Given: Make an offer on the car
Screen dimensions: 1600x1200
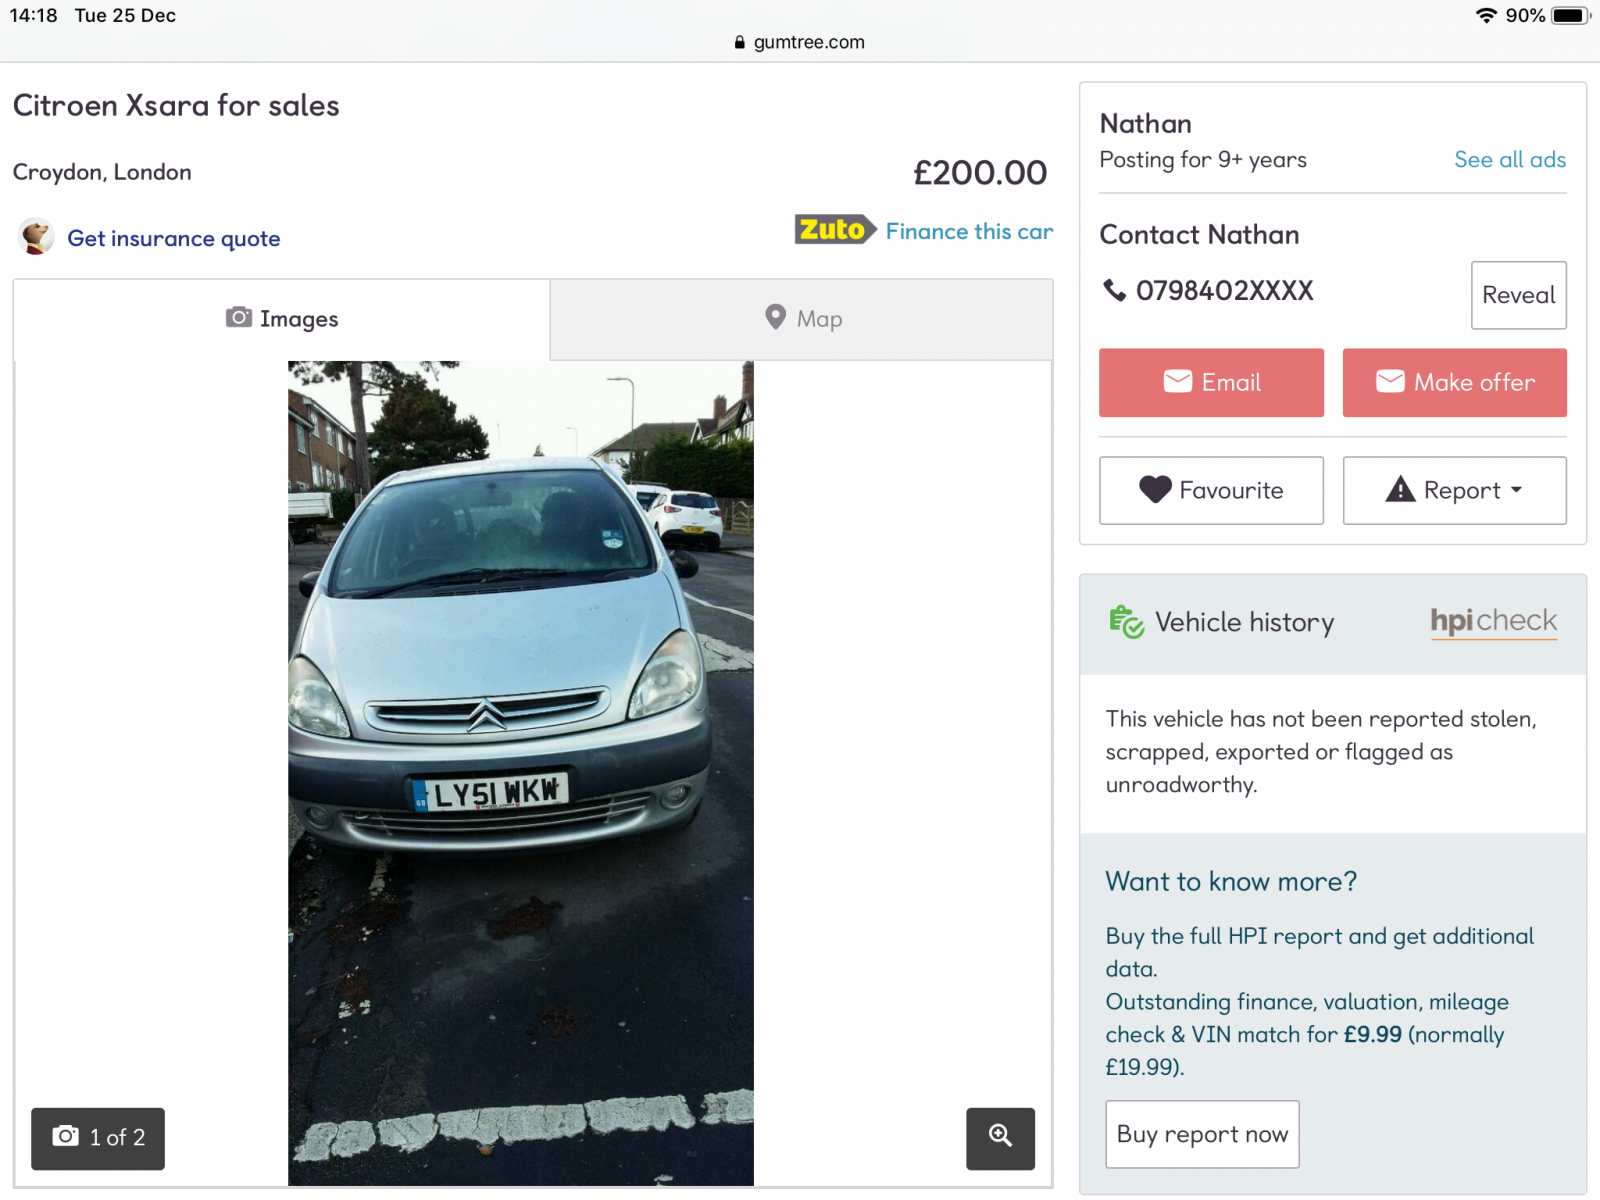Looking at the screenshot, I should point(1454,382).
